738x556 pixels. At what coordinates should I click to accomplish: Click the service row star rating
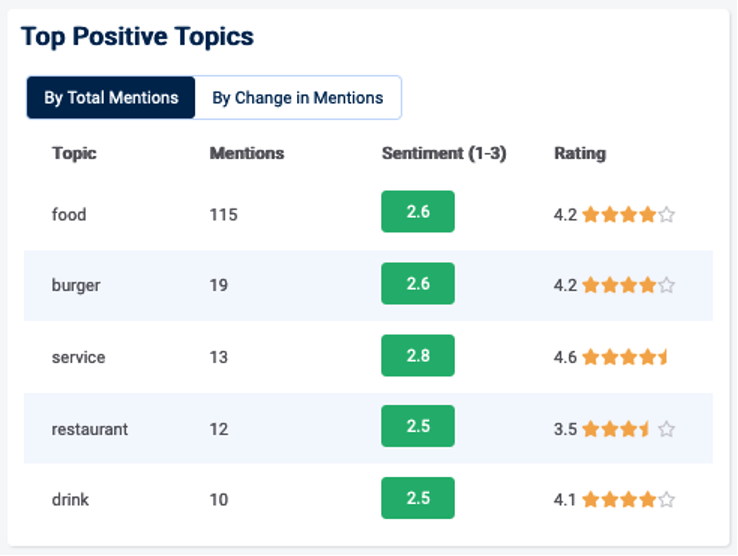tap(625, 357)
